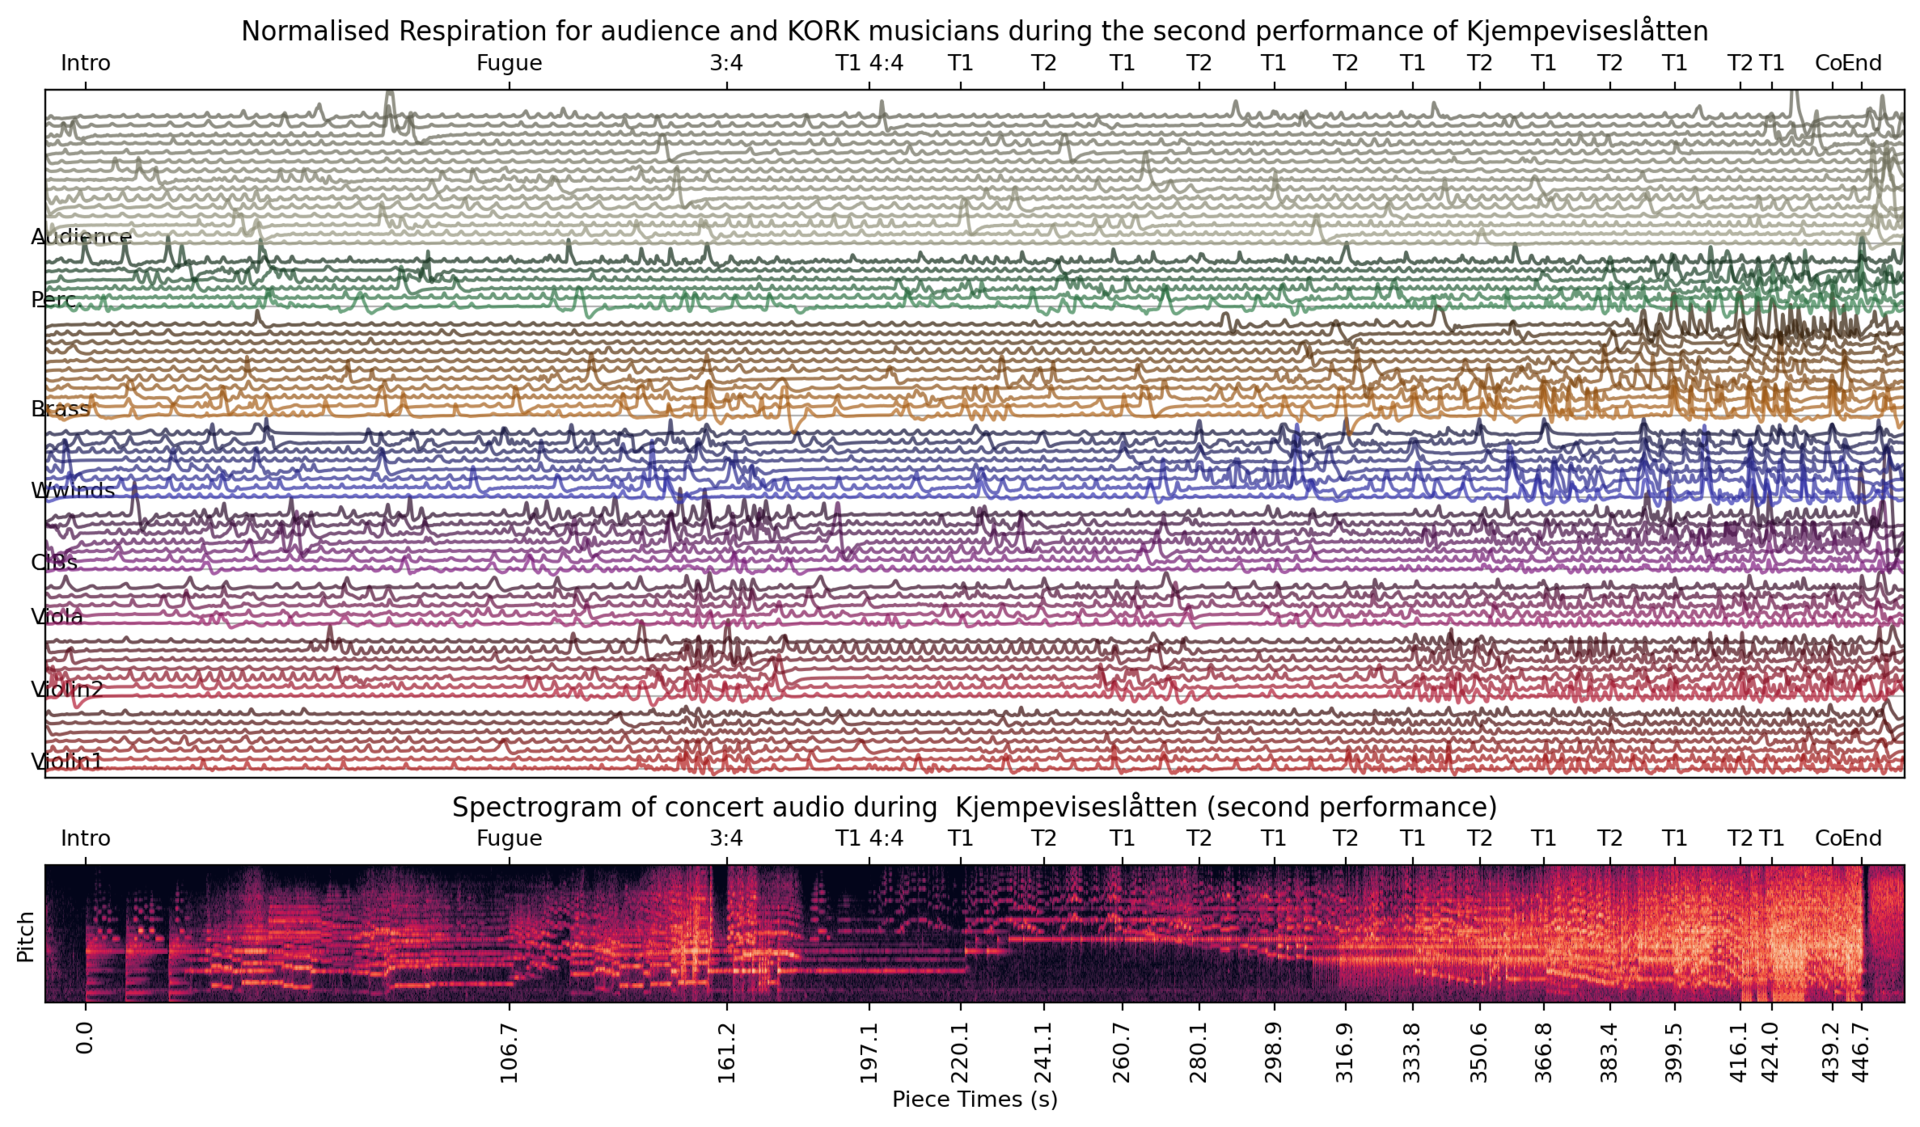
Task: Click the 3:4 marker above the spectrogram
Action: coord(726,838)
